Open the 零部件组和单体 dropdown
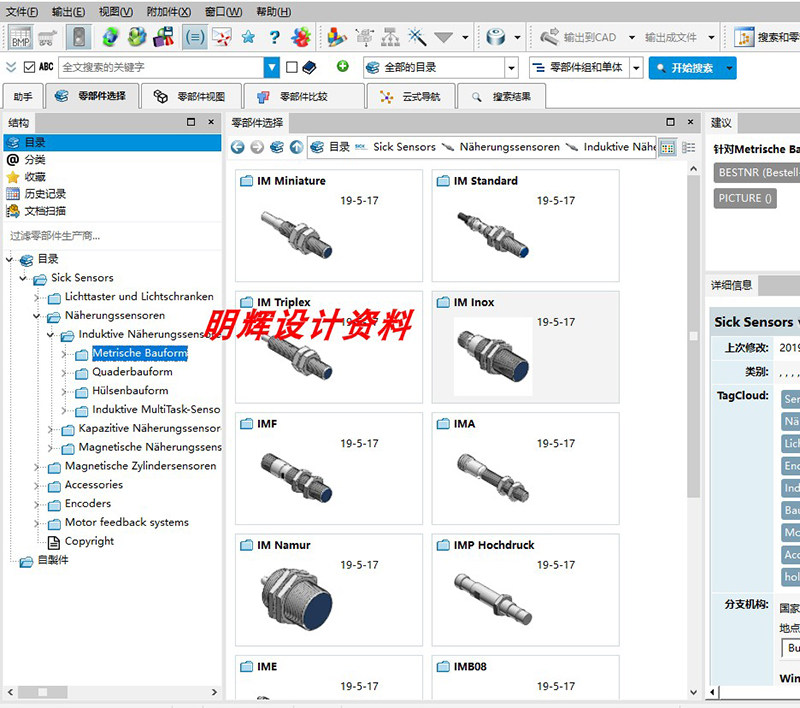The width and height of the screenshot is (800, 708). pos(636,67)
